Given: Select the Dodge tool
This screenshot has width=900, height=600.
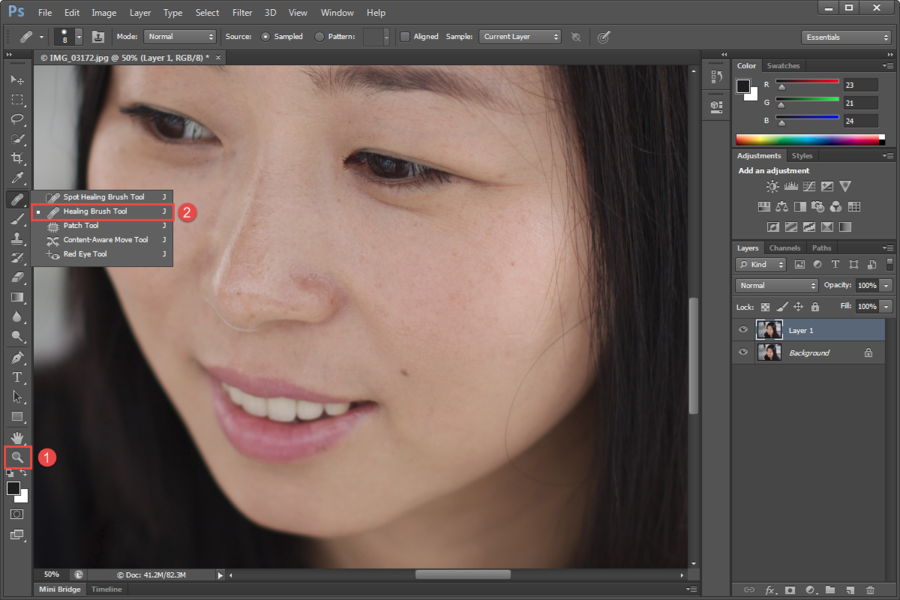Looking at the screenshot, I should pyautogui.click(x=17, y=336).
